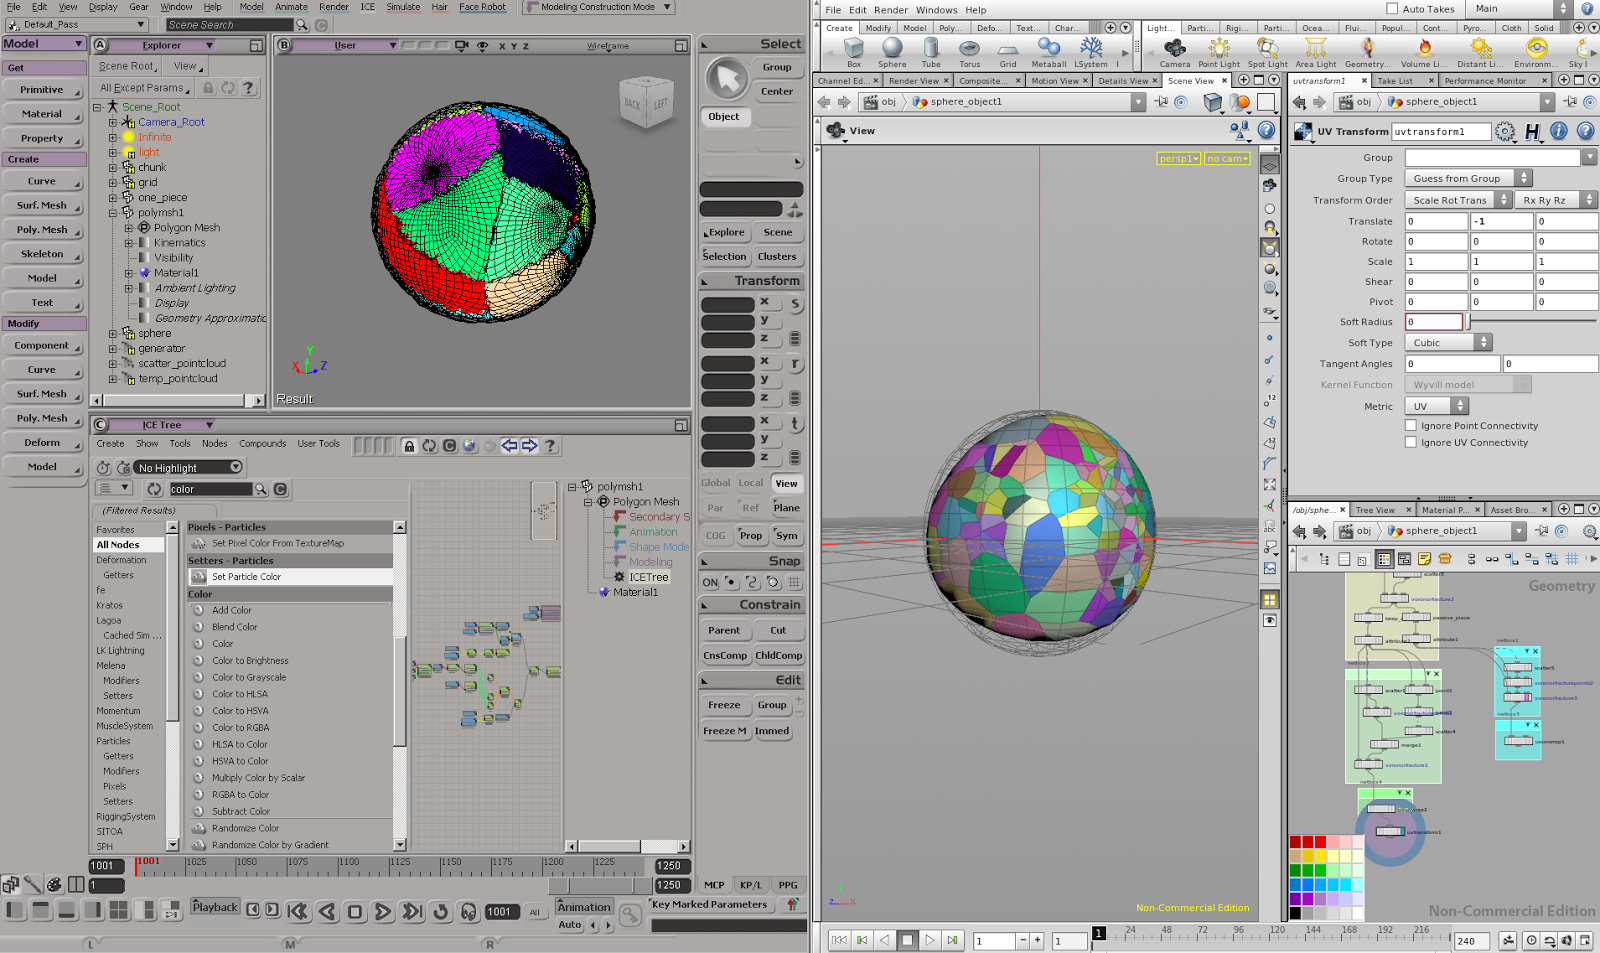Choose the LSystem shelf tool
Viewport: 1600px width, 953px height.
pos(1091,52)
